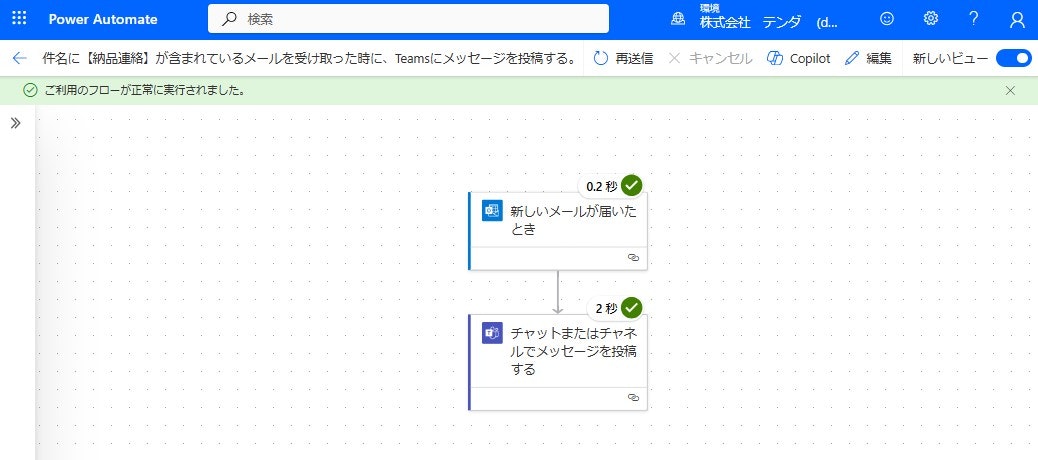Image resolution: width=1038 pixels, height=460 pixels.
Task: Dismiss the success notification banner
Action: [1010, 91]
